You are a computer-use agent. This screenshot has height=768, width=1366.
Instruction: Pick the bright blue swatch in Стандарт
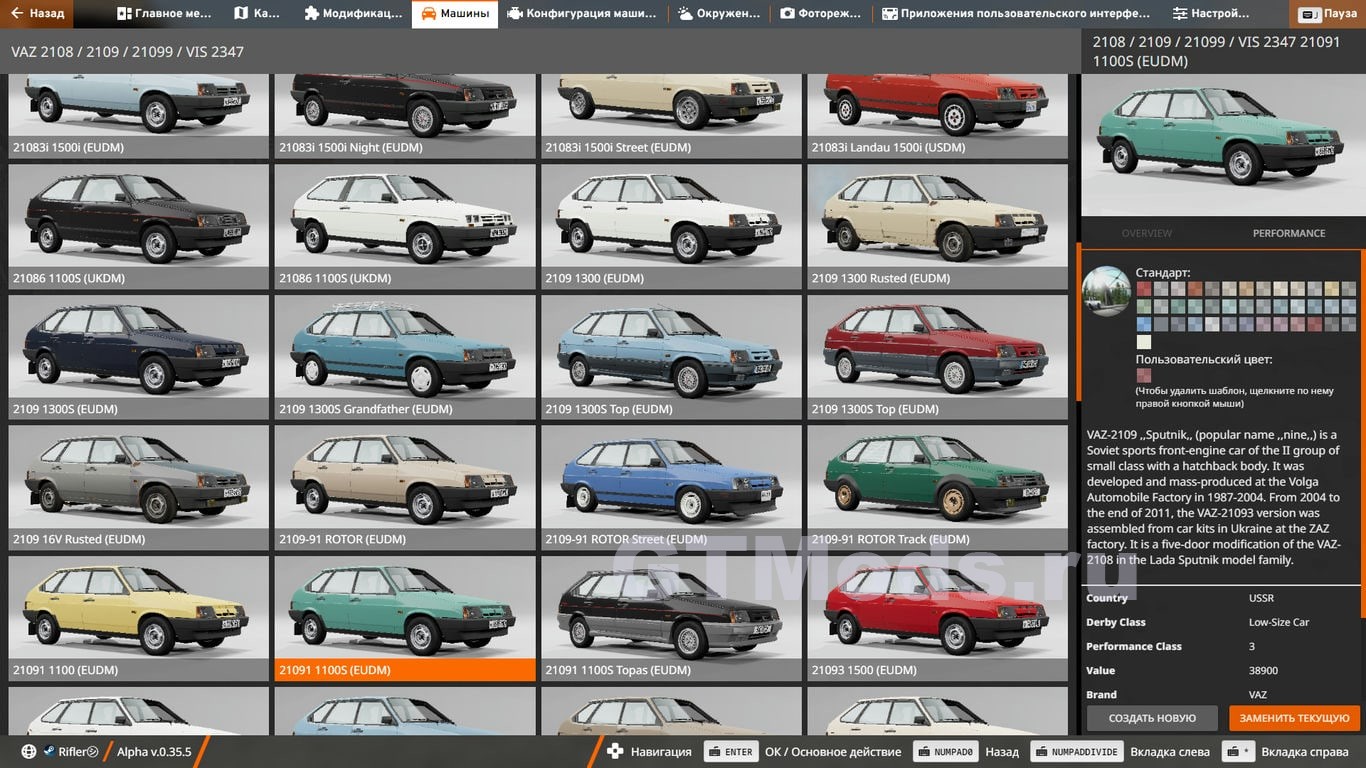1144,324
